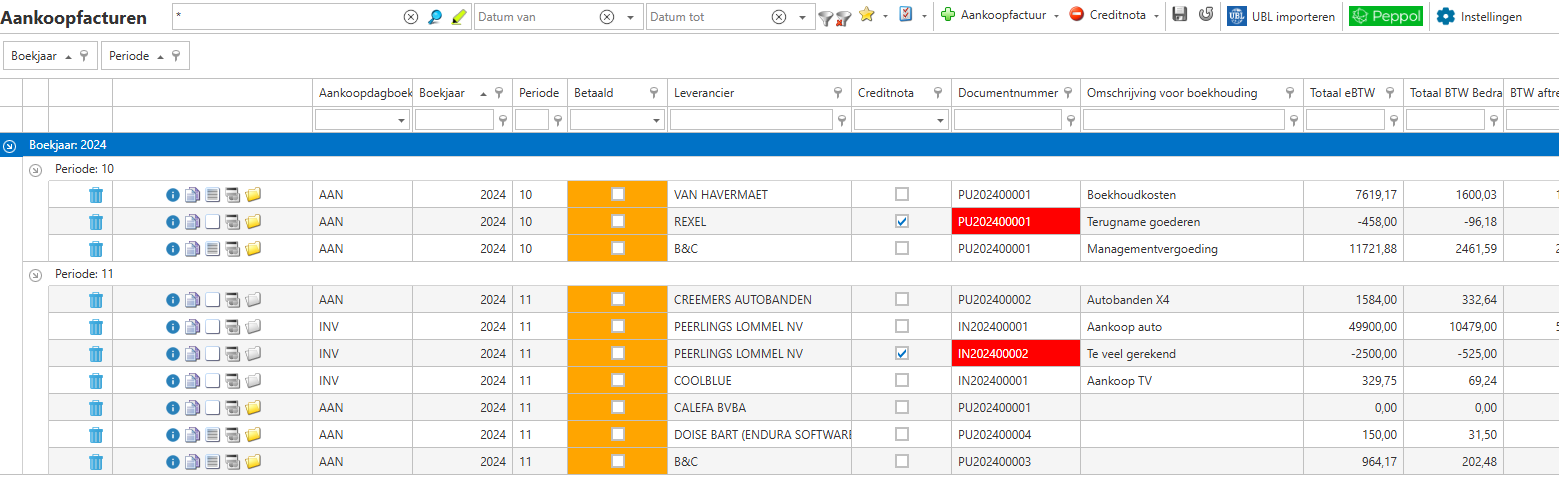Copy the Aankoop auto invoice row
The height and width of the screenshot is (497, 1559).
pyautogui.click(x=192, y=327)
